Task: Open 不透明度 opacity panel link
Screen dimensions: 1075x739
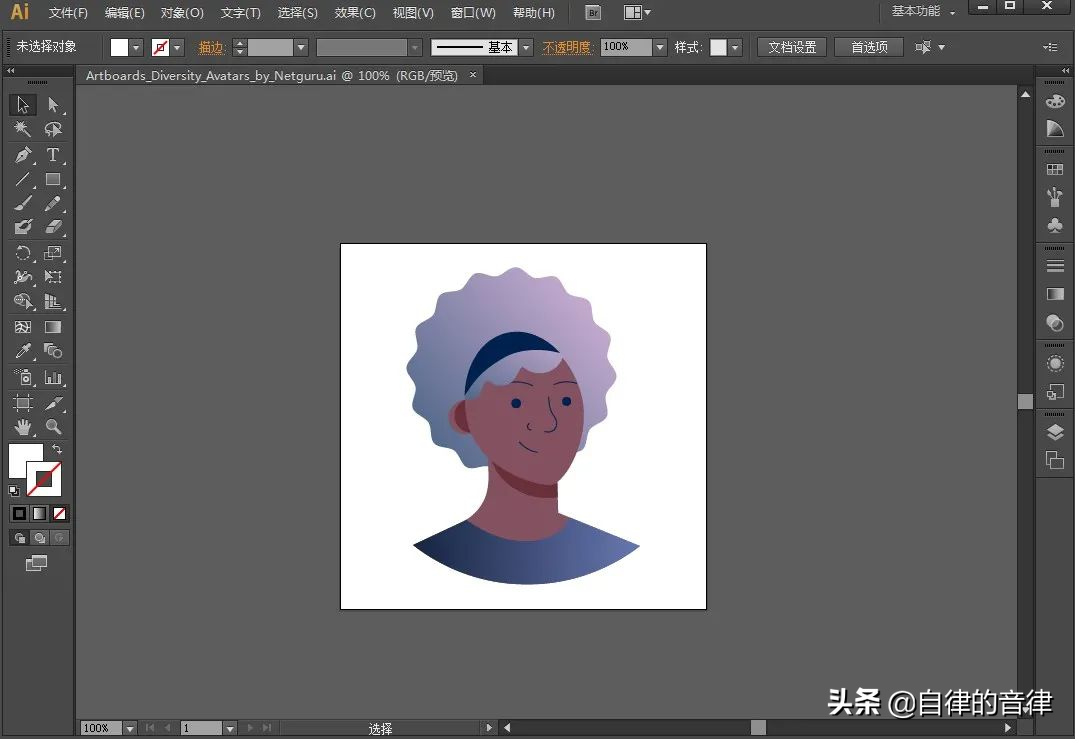Action: 566,47
